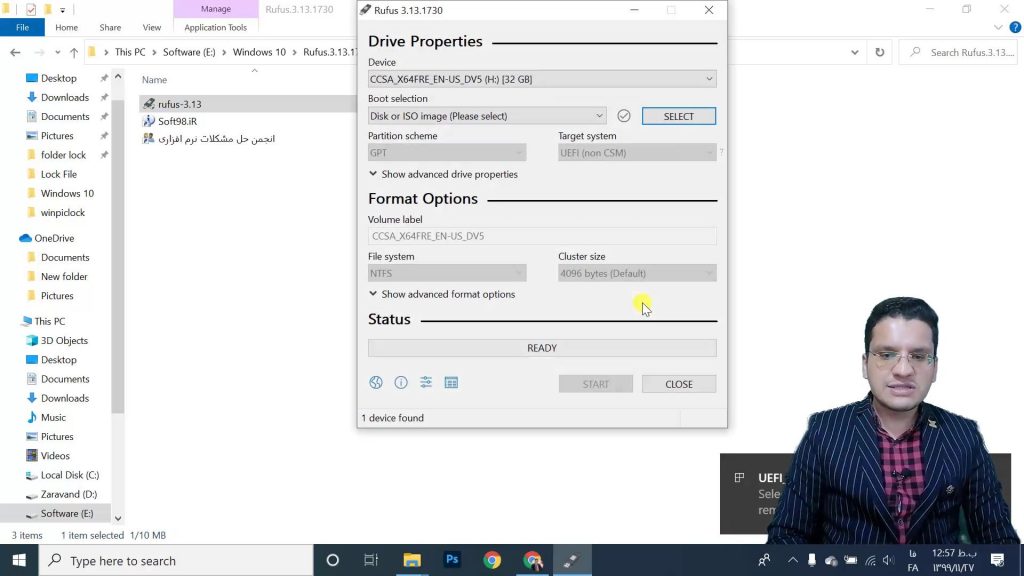Click This PC in the address breadcrumb
The height and width of the screenshot is (576, 1024).
130,52
